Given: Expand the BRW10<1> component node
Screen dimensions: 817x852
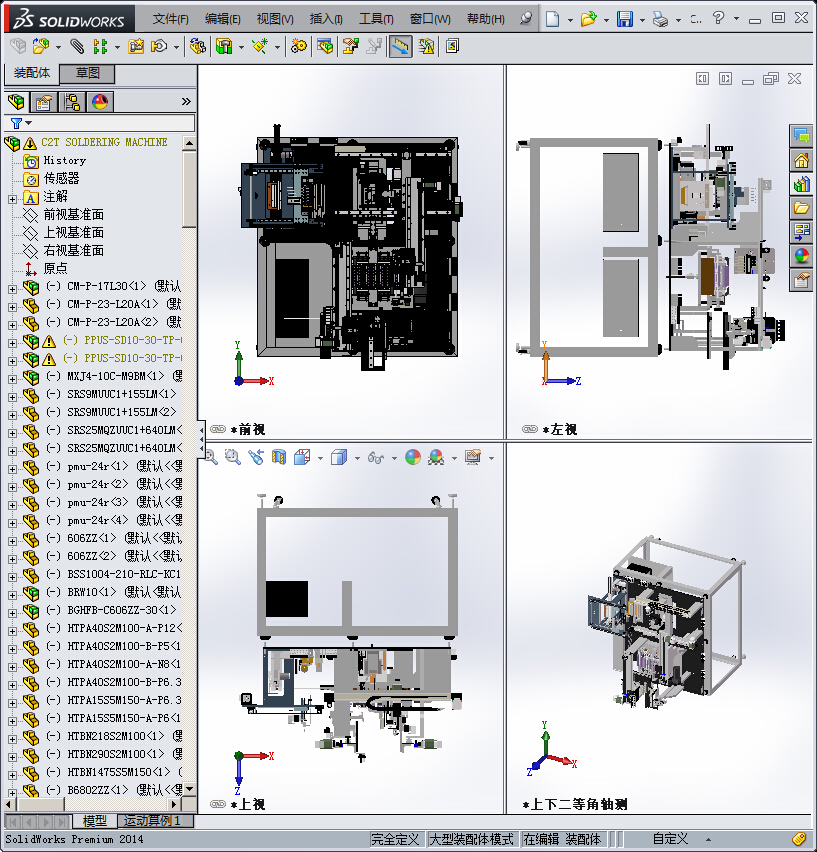Looking at the screenshot, I should pos(12,594).
